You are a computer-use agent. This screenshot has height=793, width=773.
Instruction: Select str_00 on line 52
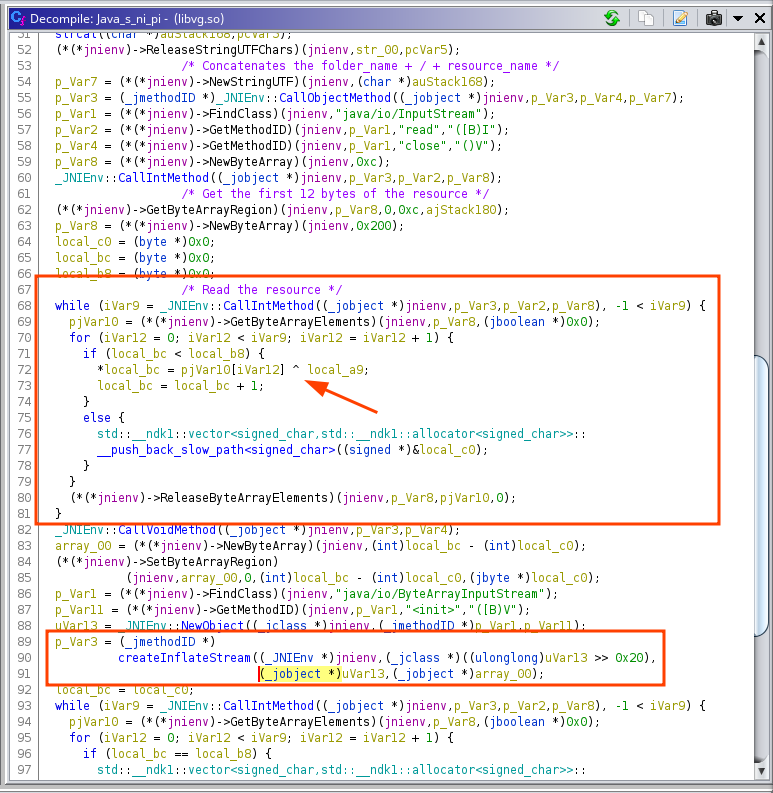[377, 50]
